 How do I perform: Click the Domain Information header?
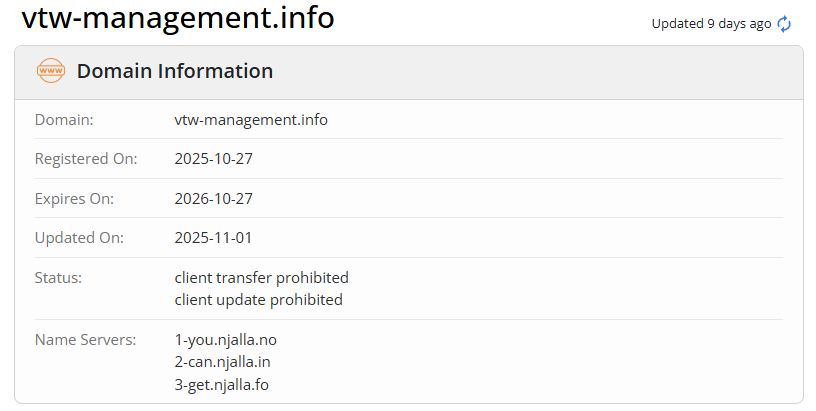pyautogui.click(x=175, y=71)
